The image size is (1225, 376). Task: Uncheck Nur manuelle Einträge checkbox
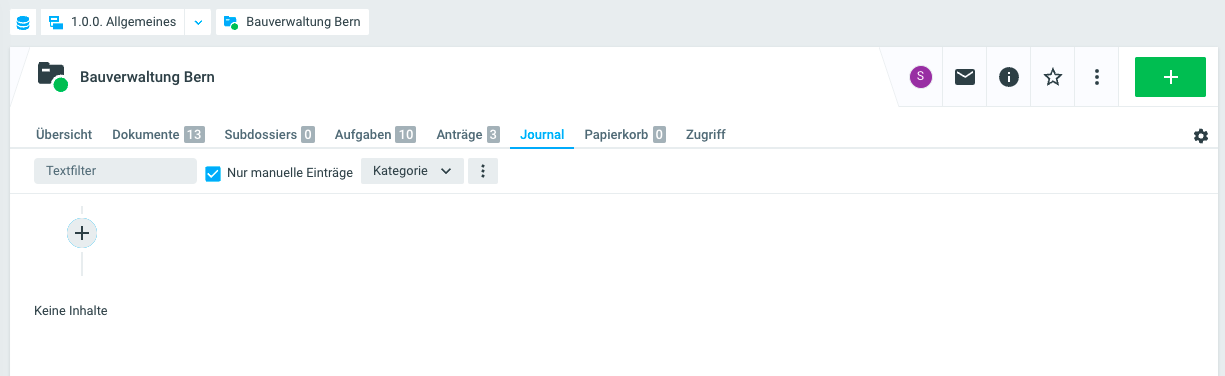click(x=212, y=173)
